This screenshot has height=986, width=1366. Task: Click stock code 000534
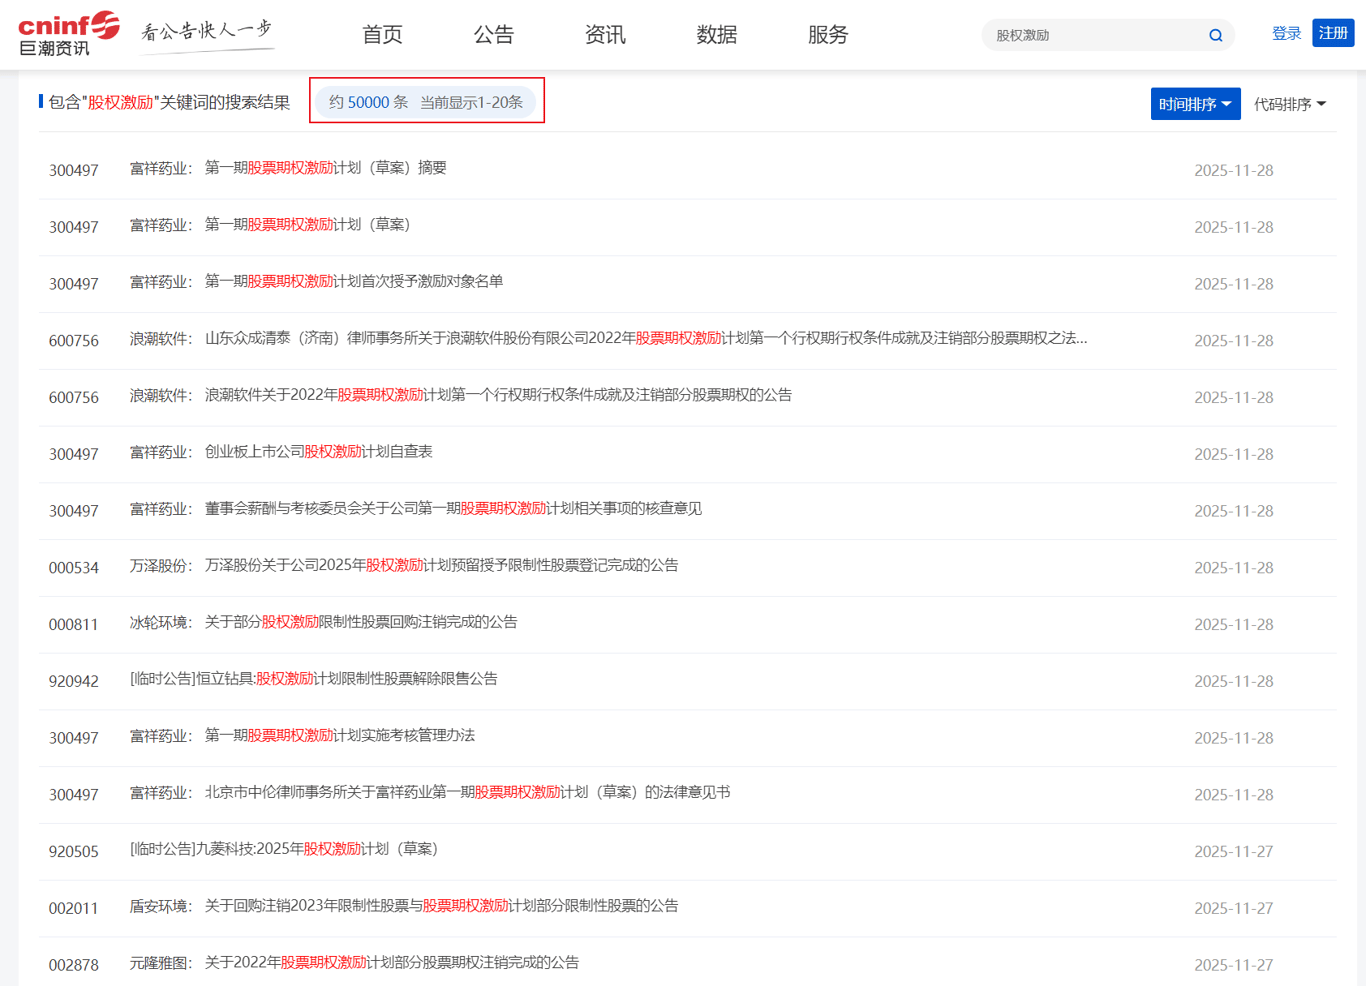(74, 568)
